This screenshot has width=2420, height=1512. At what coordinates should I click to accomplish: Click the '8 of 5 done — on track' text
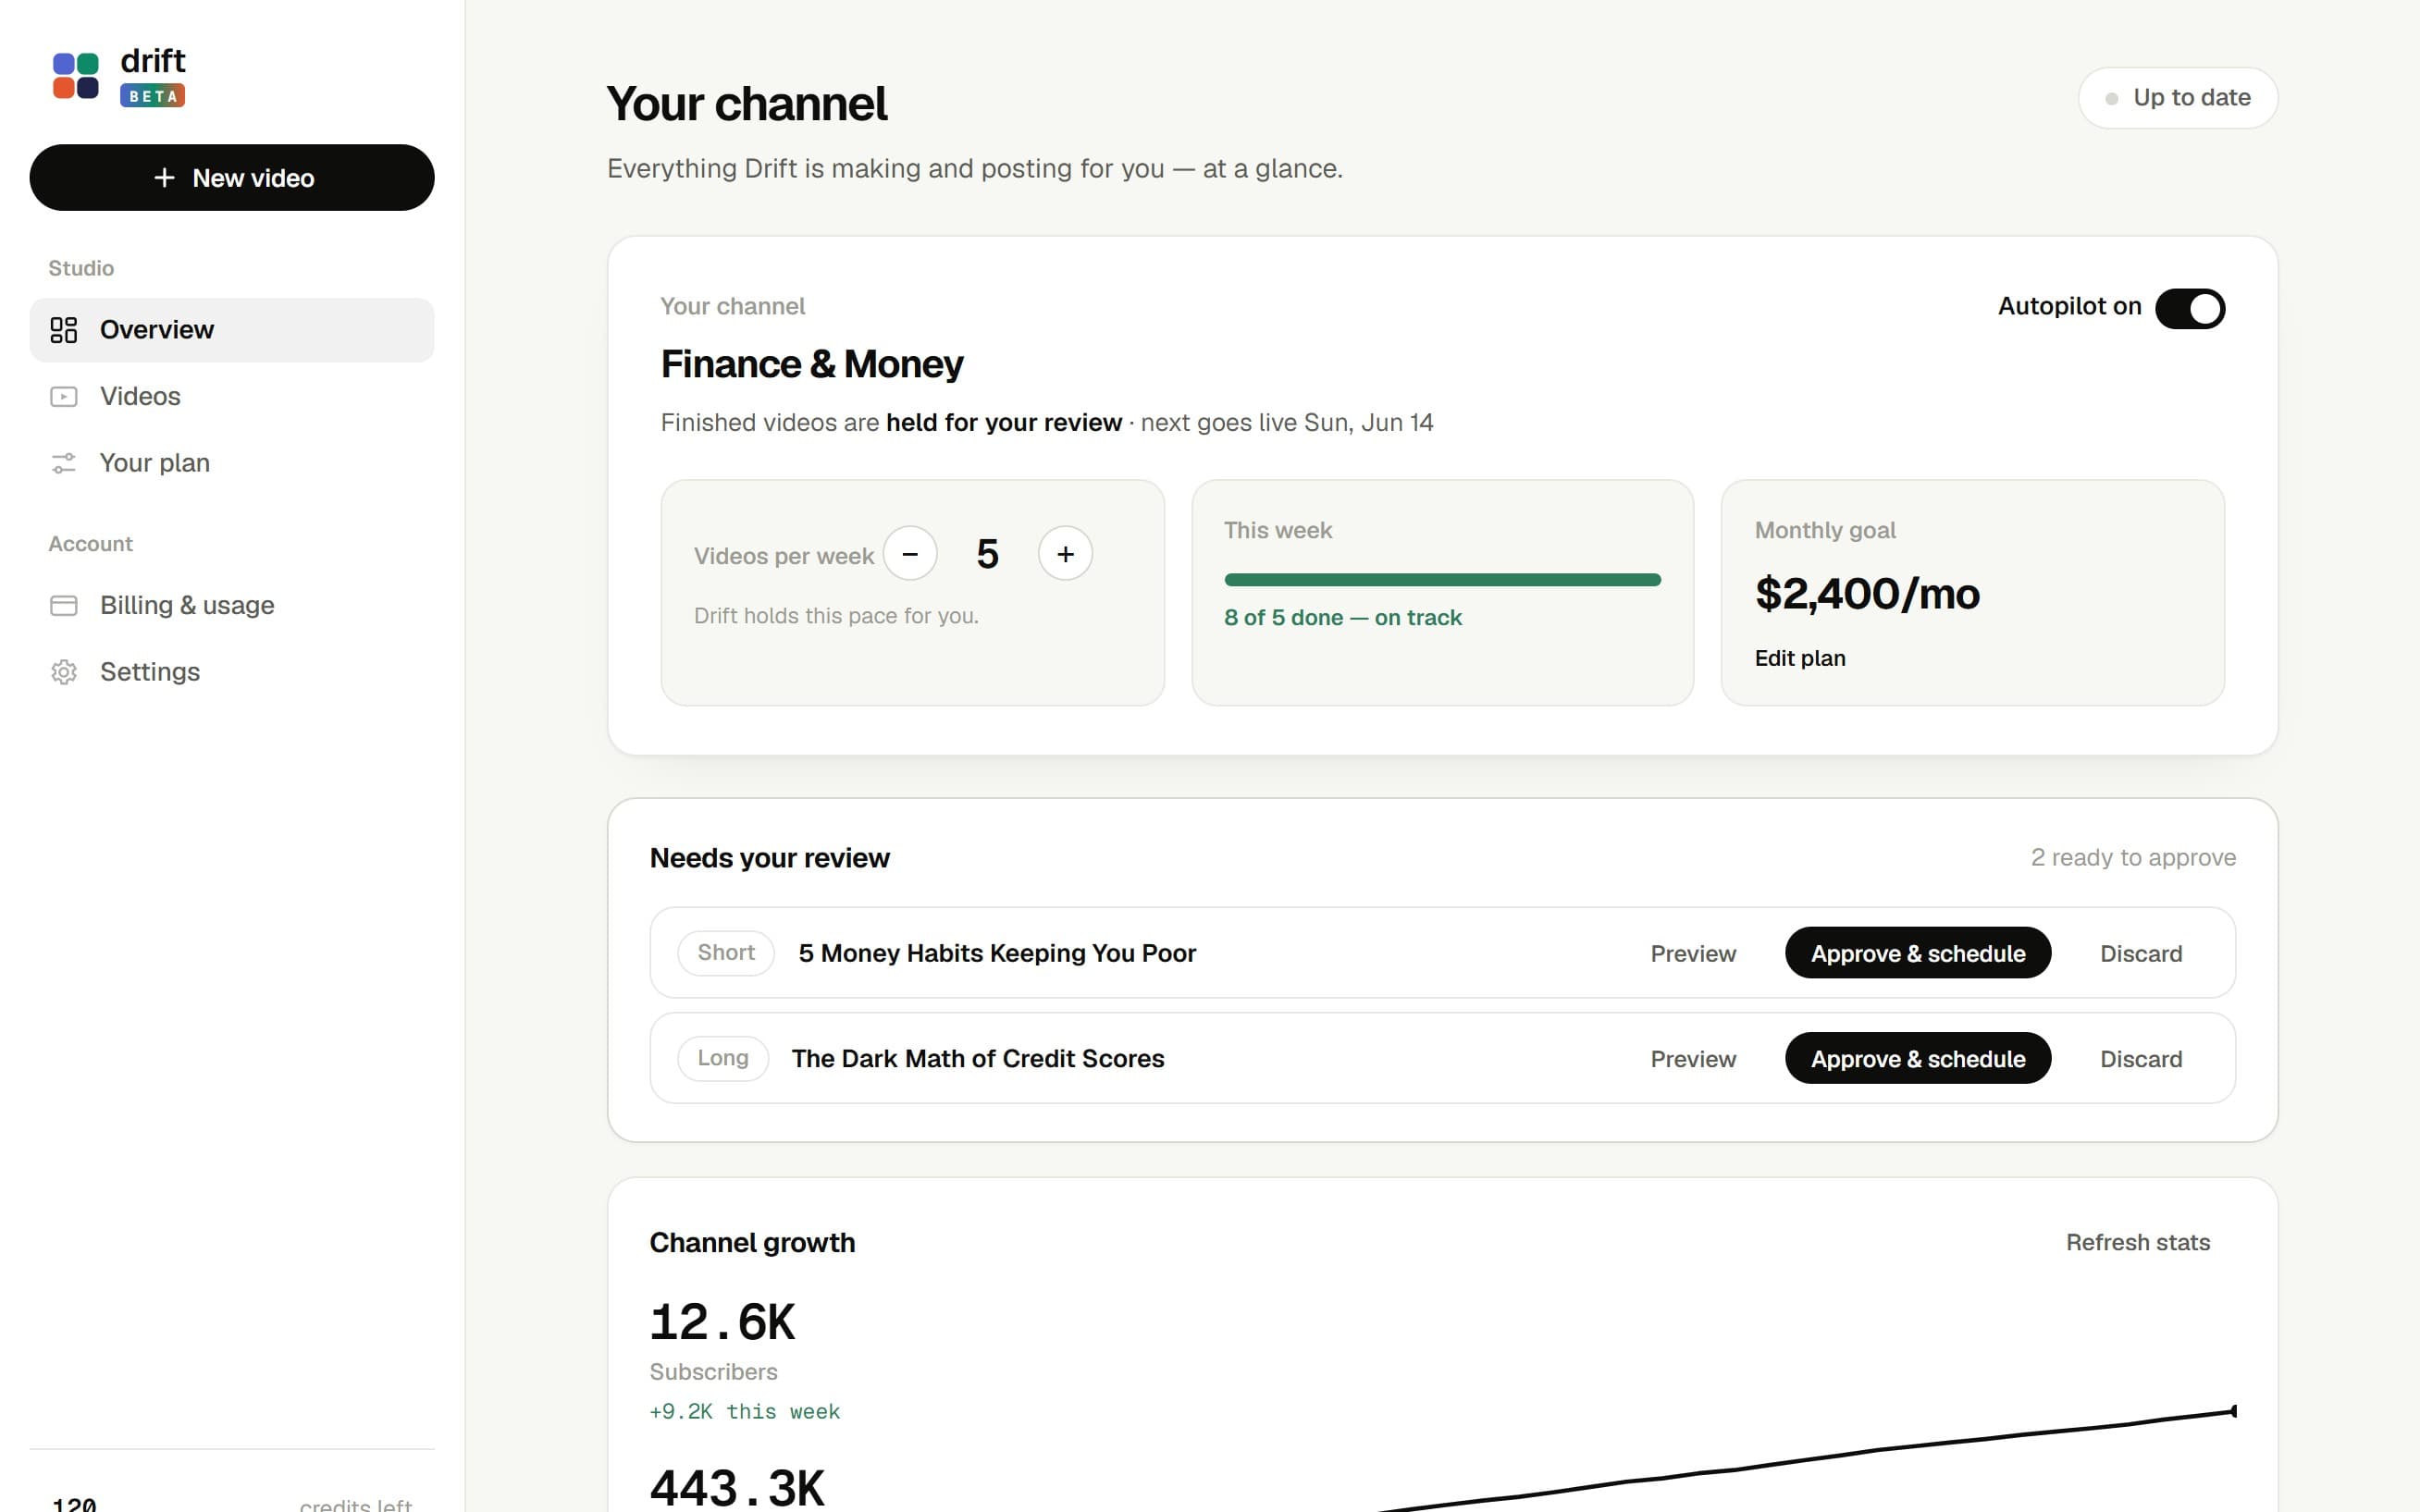(x=1343, y=618)
